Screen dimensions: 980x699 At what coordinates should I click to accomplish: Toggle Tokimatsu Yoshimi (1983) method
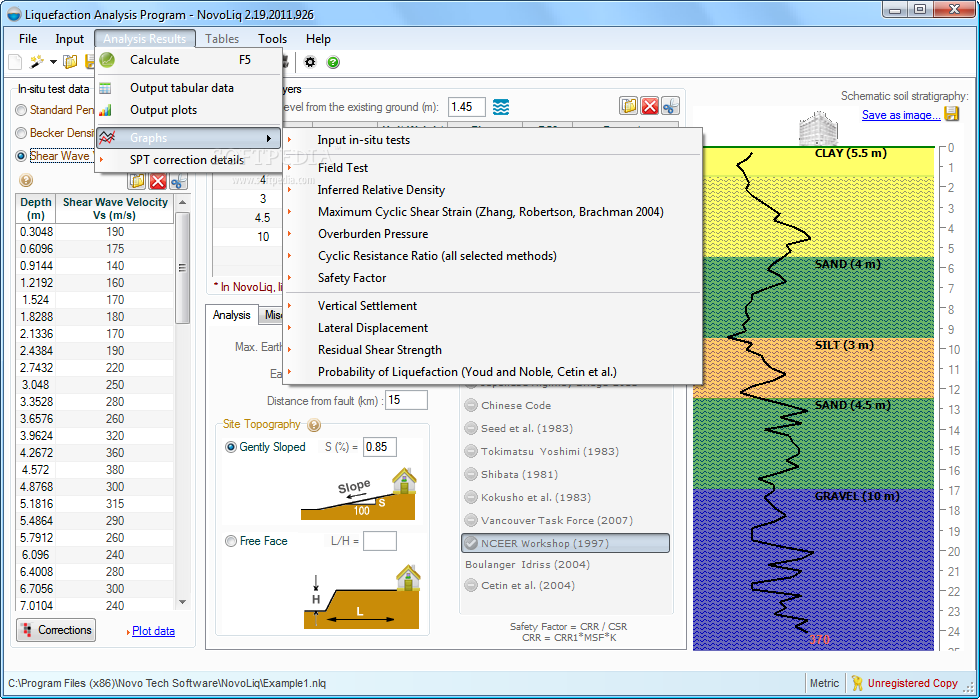(471, 451)
